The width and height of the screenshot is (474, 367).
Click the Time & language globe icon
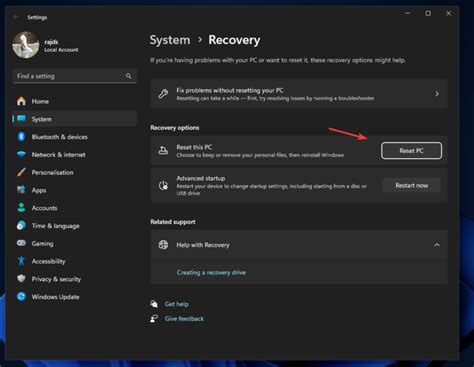point(21,226)
